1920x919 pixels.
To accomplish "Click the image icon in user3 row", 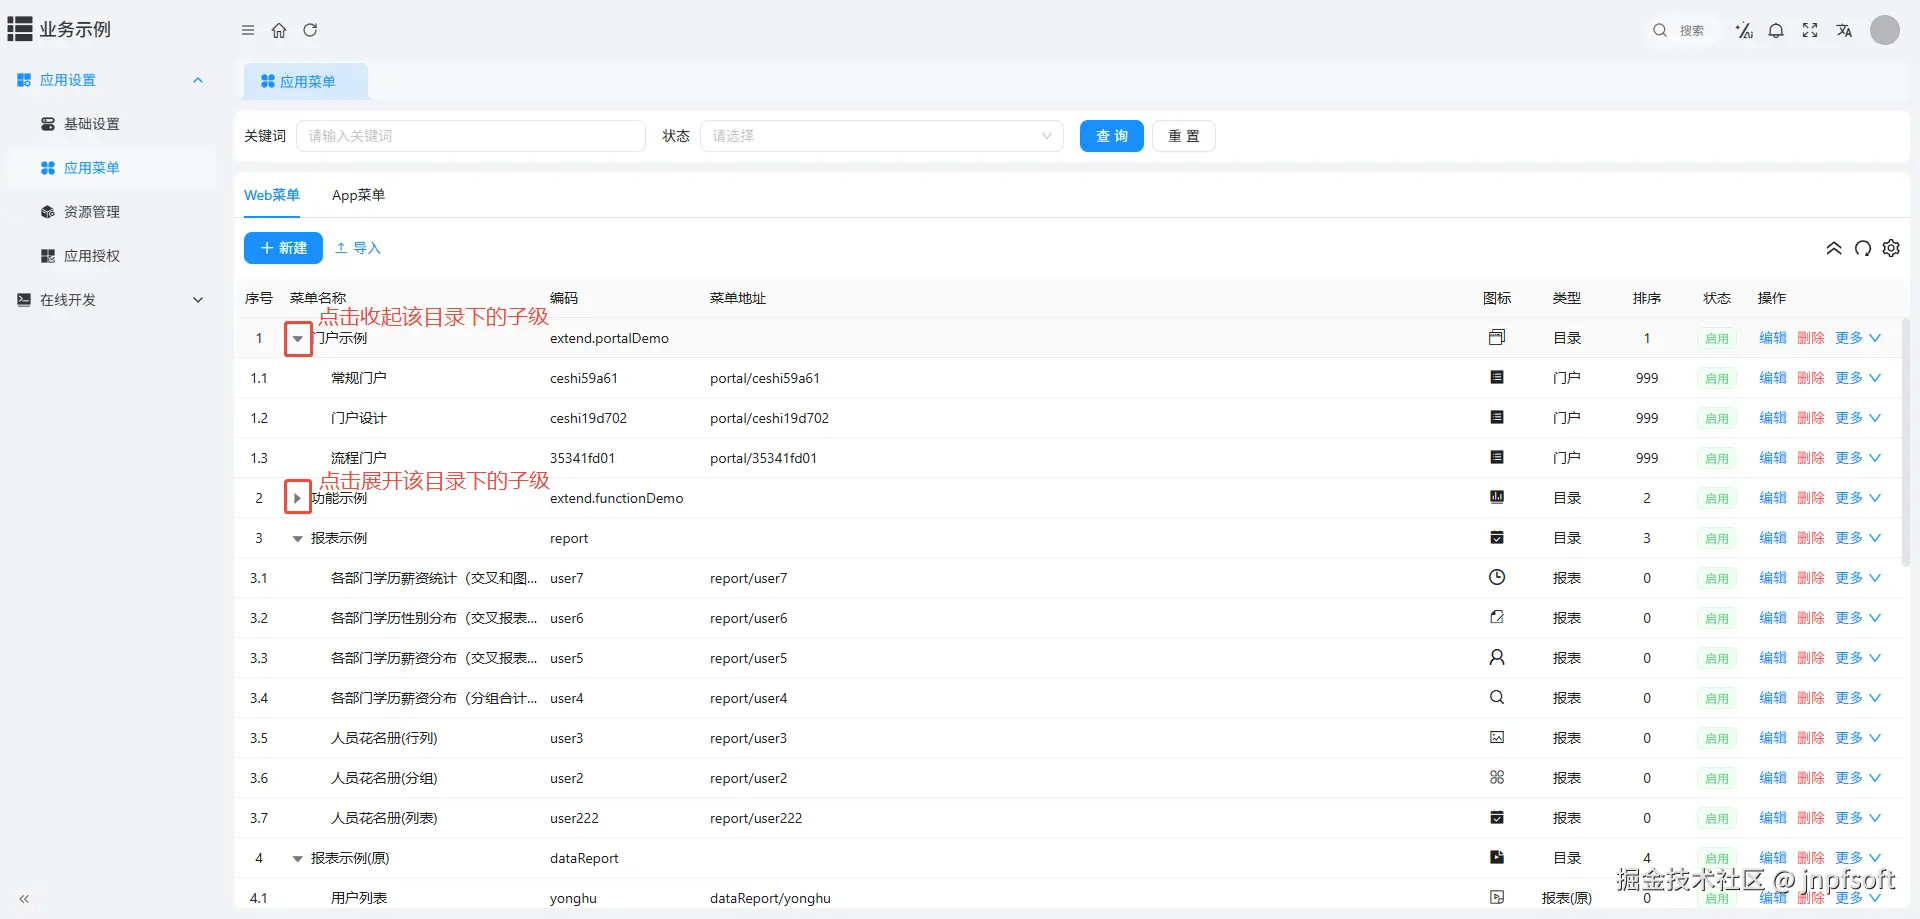I will pos(1497,737).
